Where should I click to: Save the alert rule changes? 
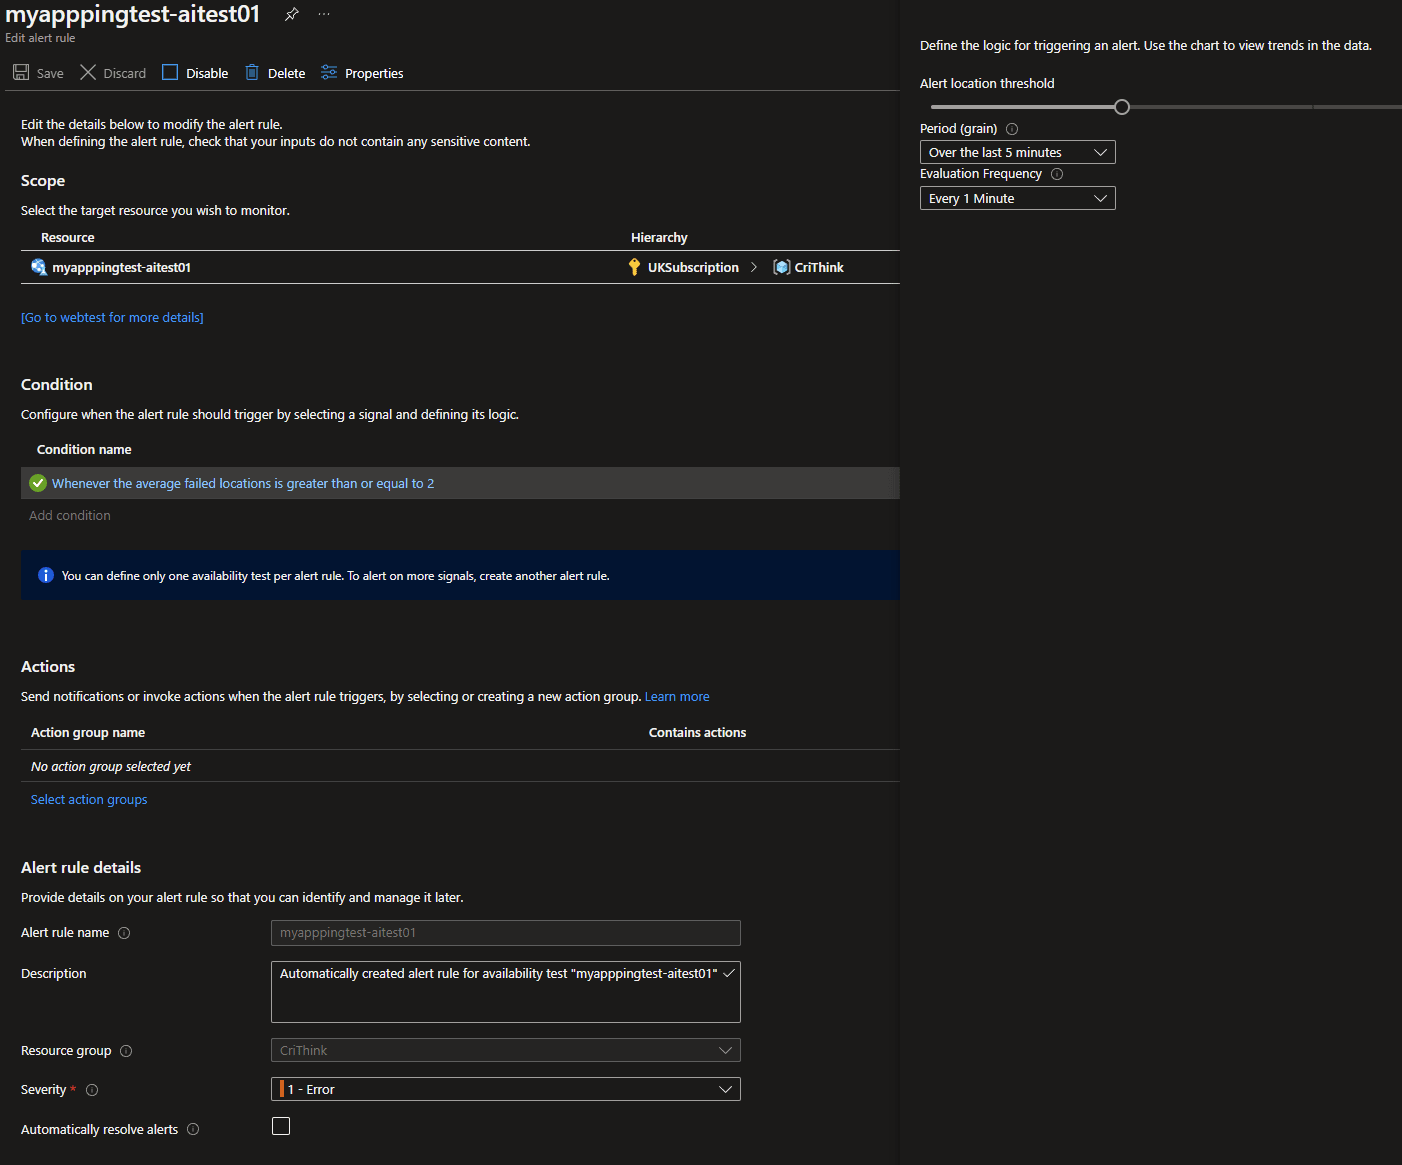(38, 72)
